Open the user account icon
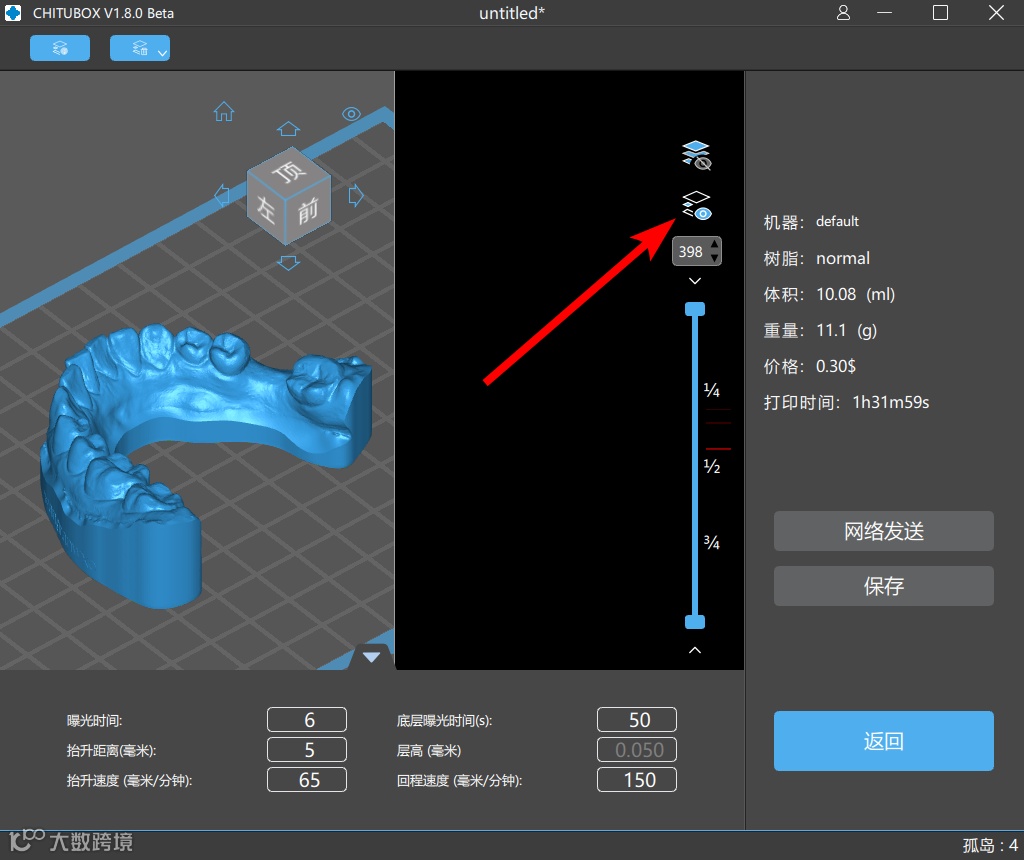This screenshot has width=1024, height=860. tap(843, 12)
